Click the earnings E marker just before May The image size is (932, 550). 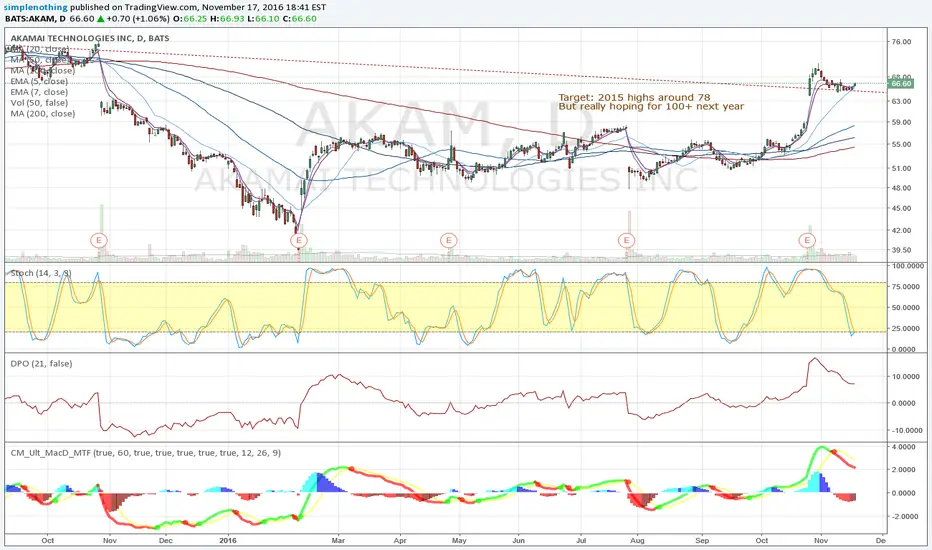click(449, 241)
